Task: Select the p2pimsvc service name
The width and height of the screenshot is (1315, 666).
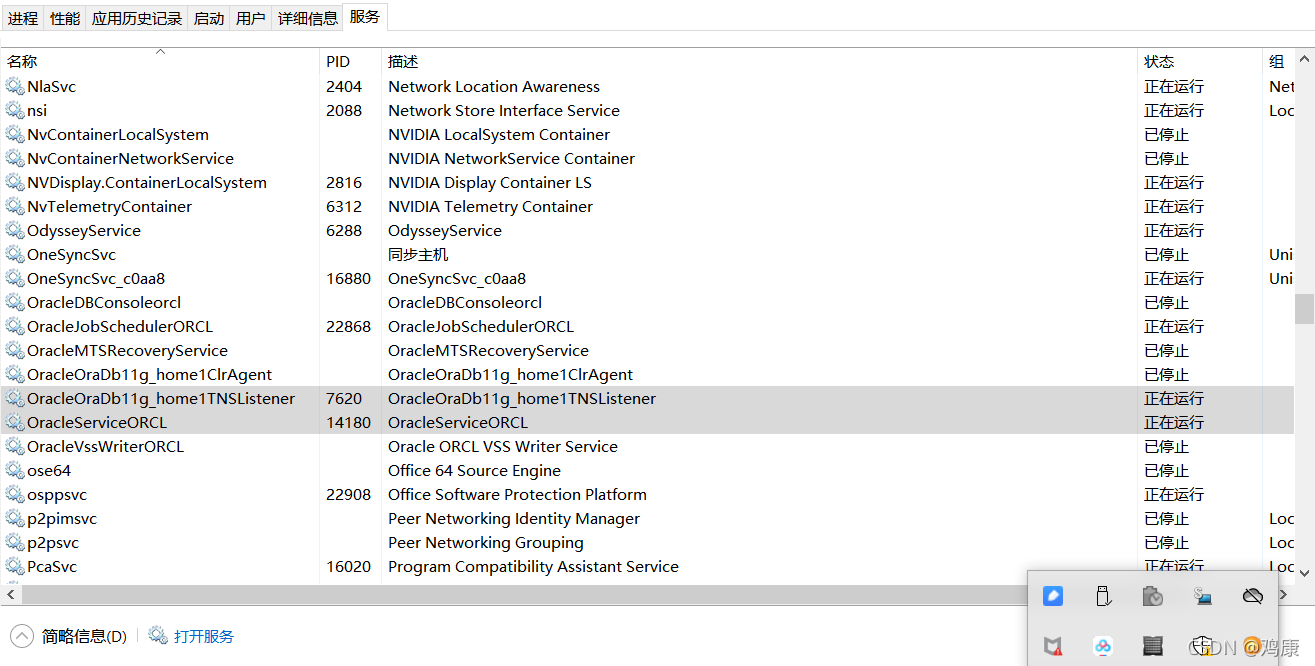Action: 62,519
